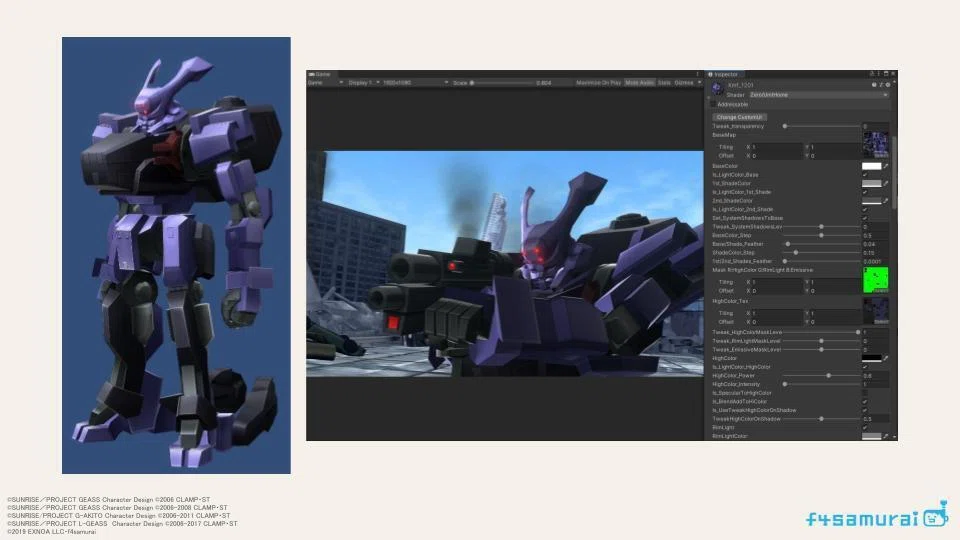This screenshot has height=540, width=960.
Task: Click the Change CustomUI button
Action: tap(740, 117)
